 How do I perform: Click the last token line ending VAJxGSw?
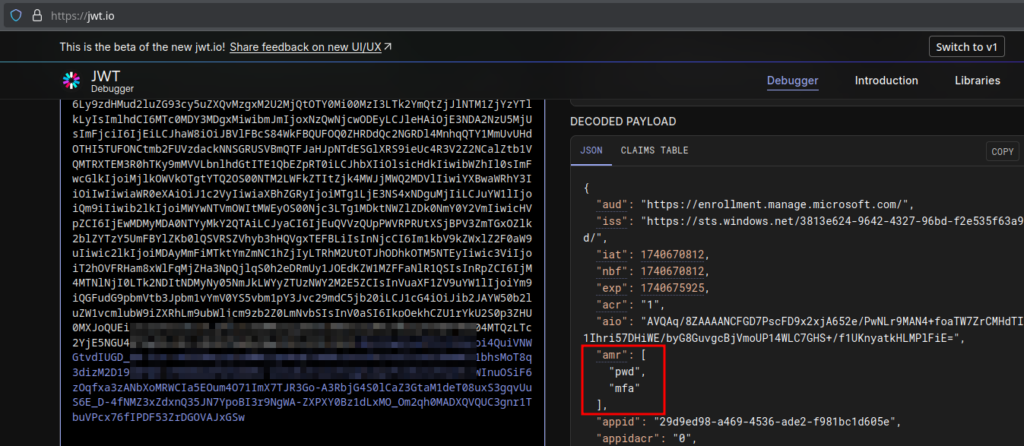(159, 417)
